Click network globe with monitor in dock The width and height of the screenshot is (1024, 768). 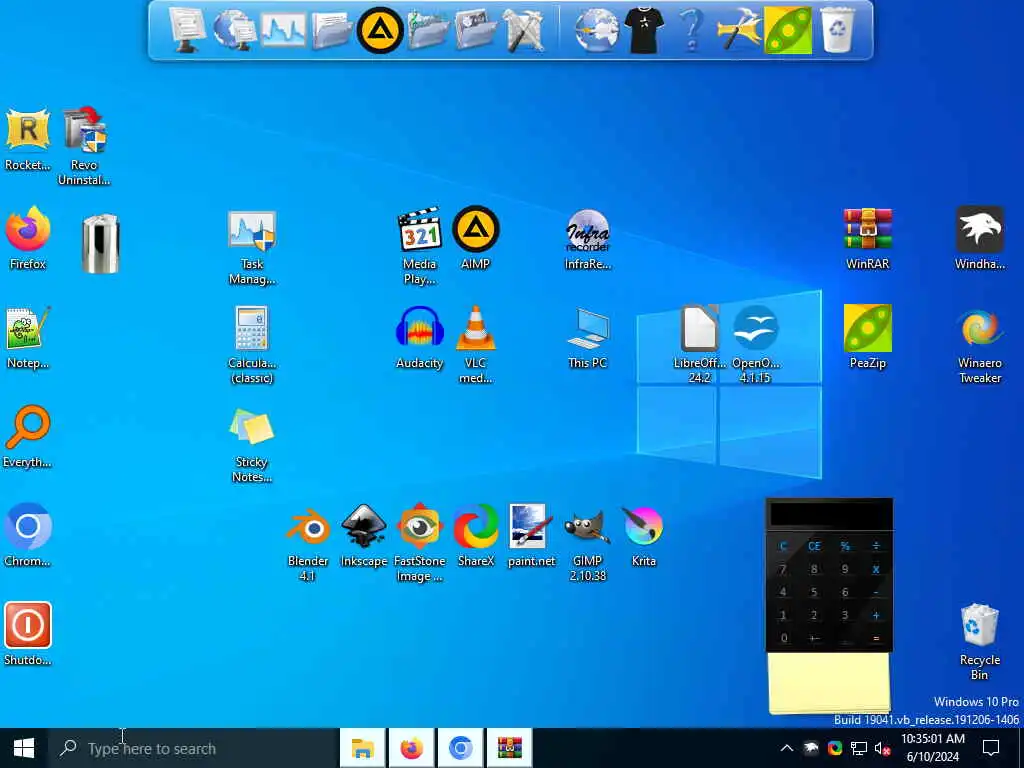tap(235, 30)
